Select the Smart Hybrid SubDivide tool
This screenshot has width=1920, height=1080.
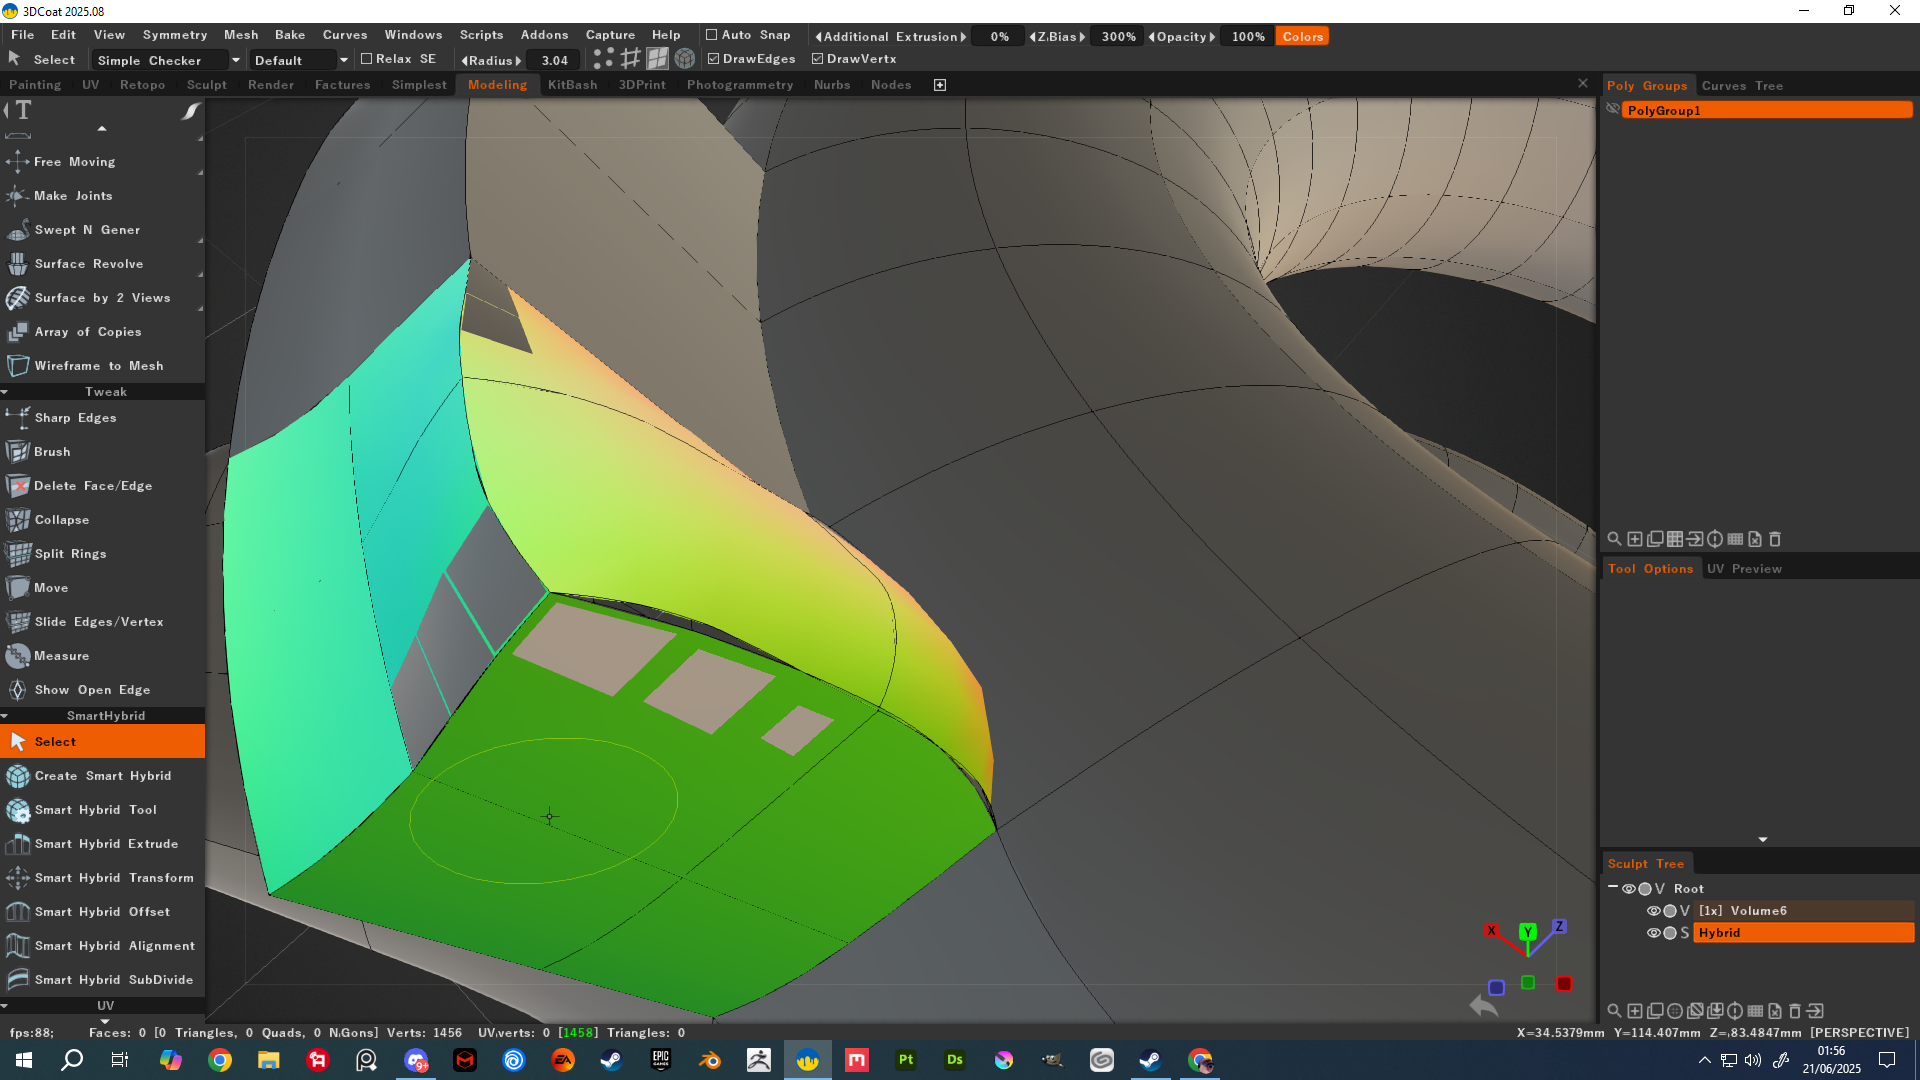tap(113, 980)
